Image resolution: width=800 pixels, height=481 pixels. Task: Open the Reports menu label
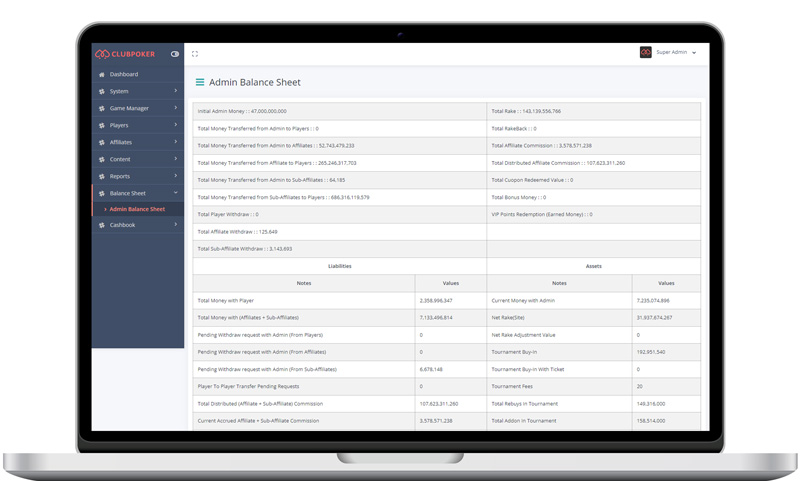point(119,176)
